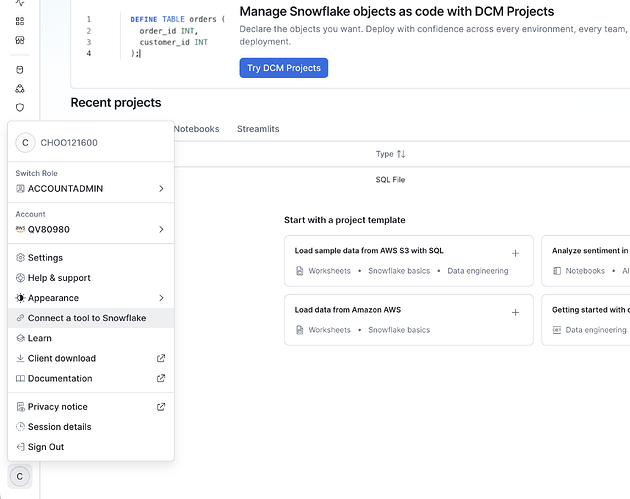Open the database icon in left sidebar
Viewport: 630px width, 499px height.
20,70
